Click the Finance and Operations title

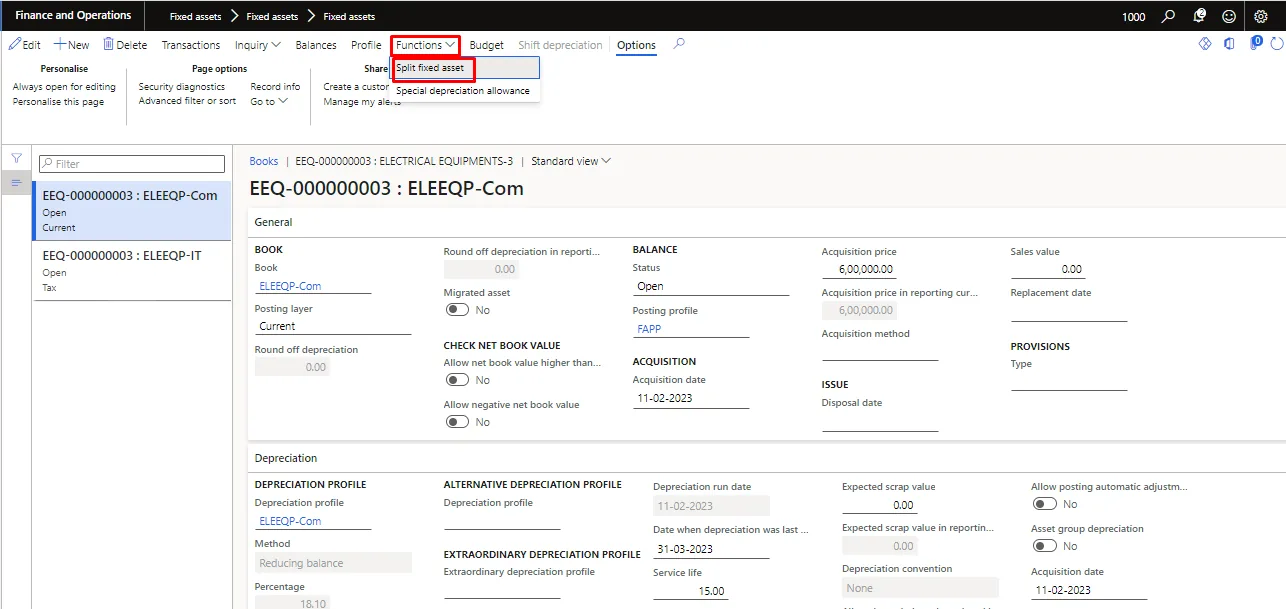tap(73, 15)
